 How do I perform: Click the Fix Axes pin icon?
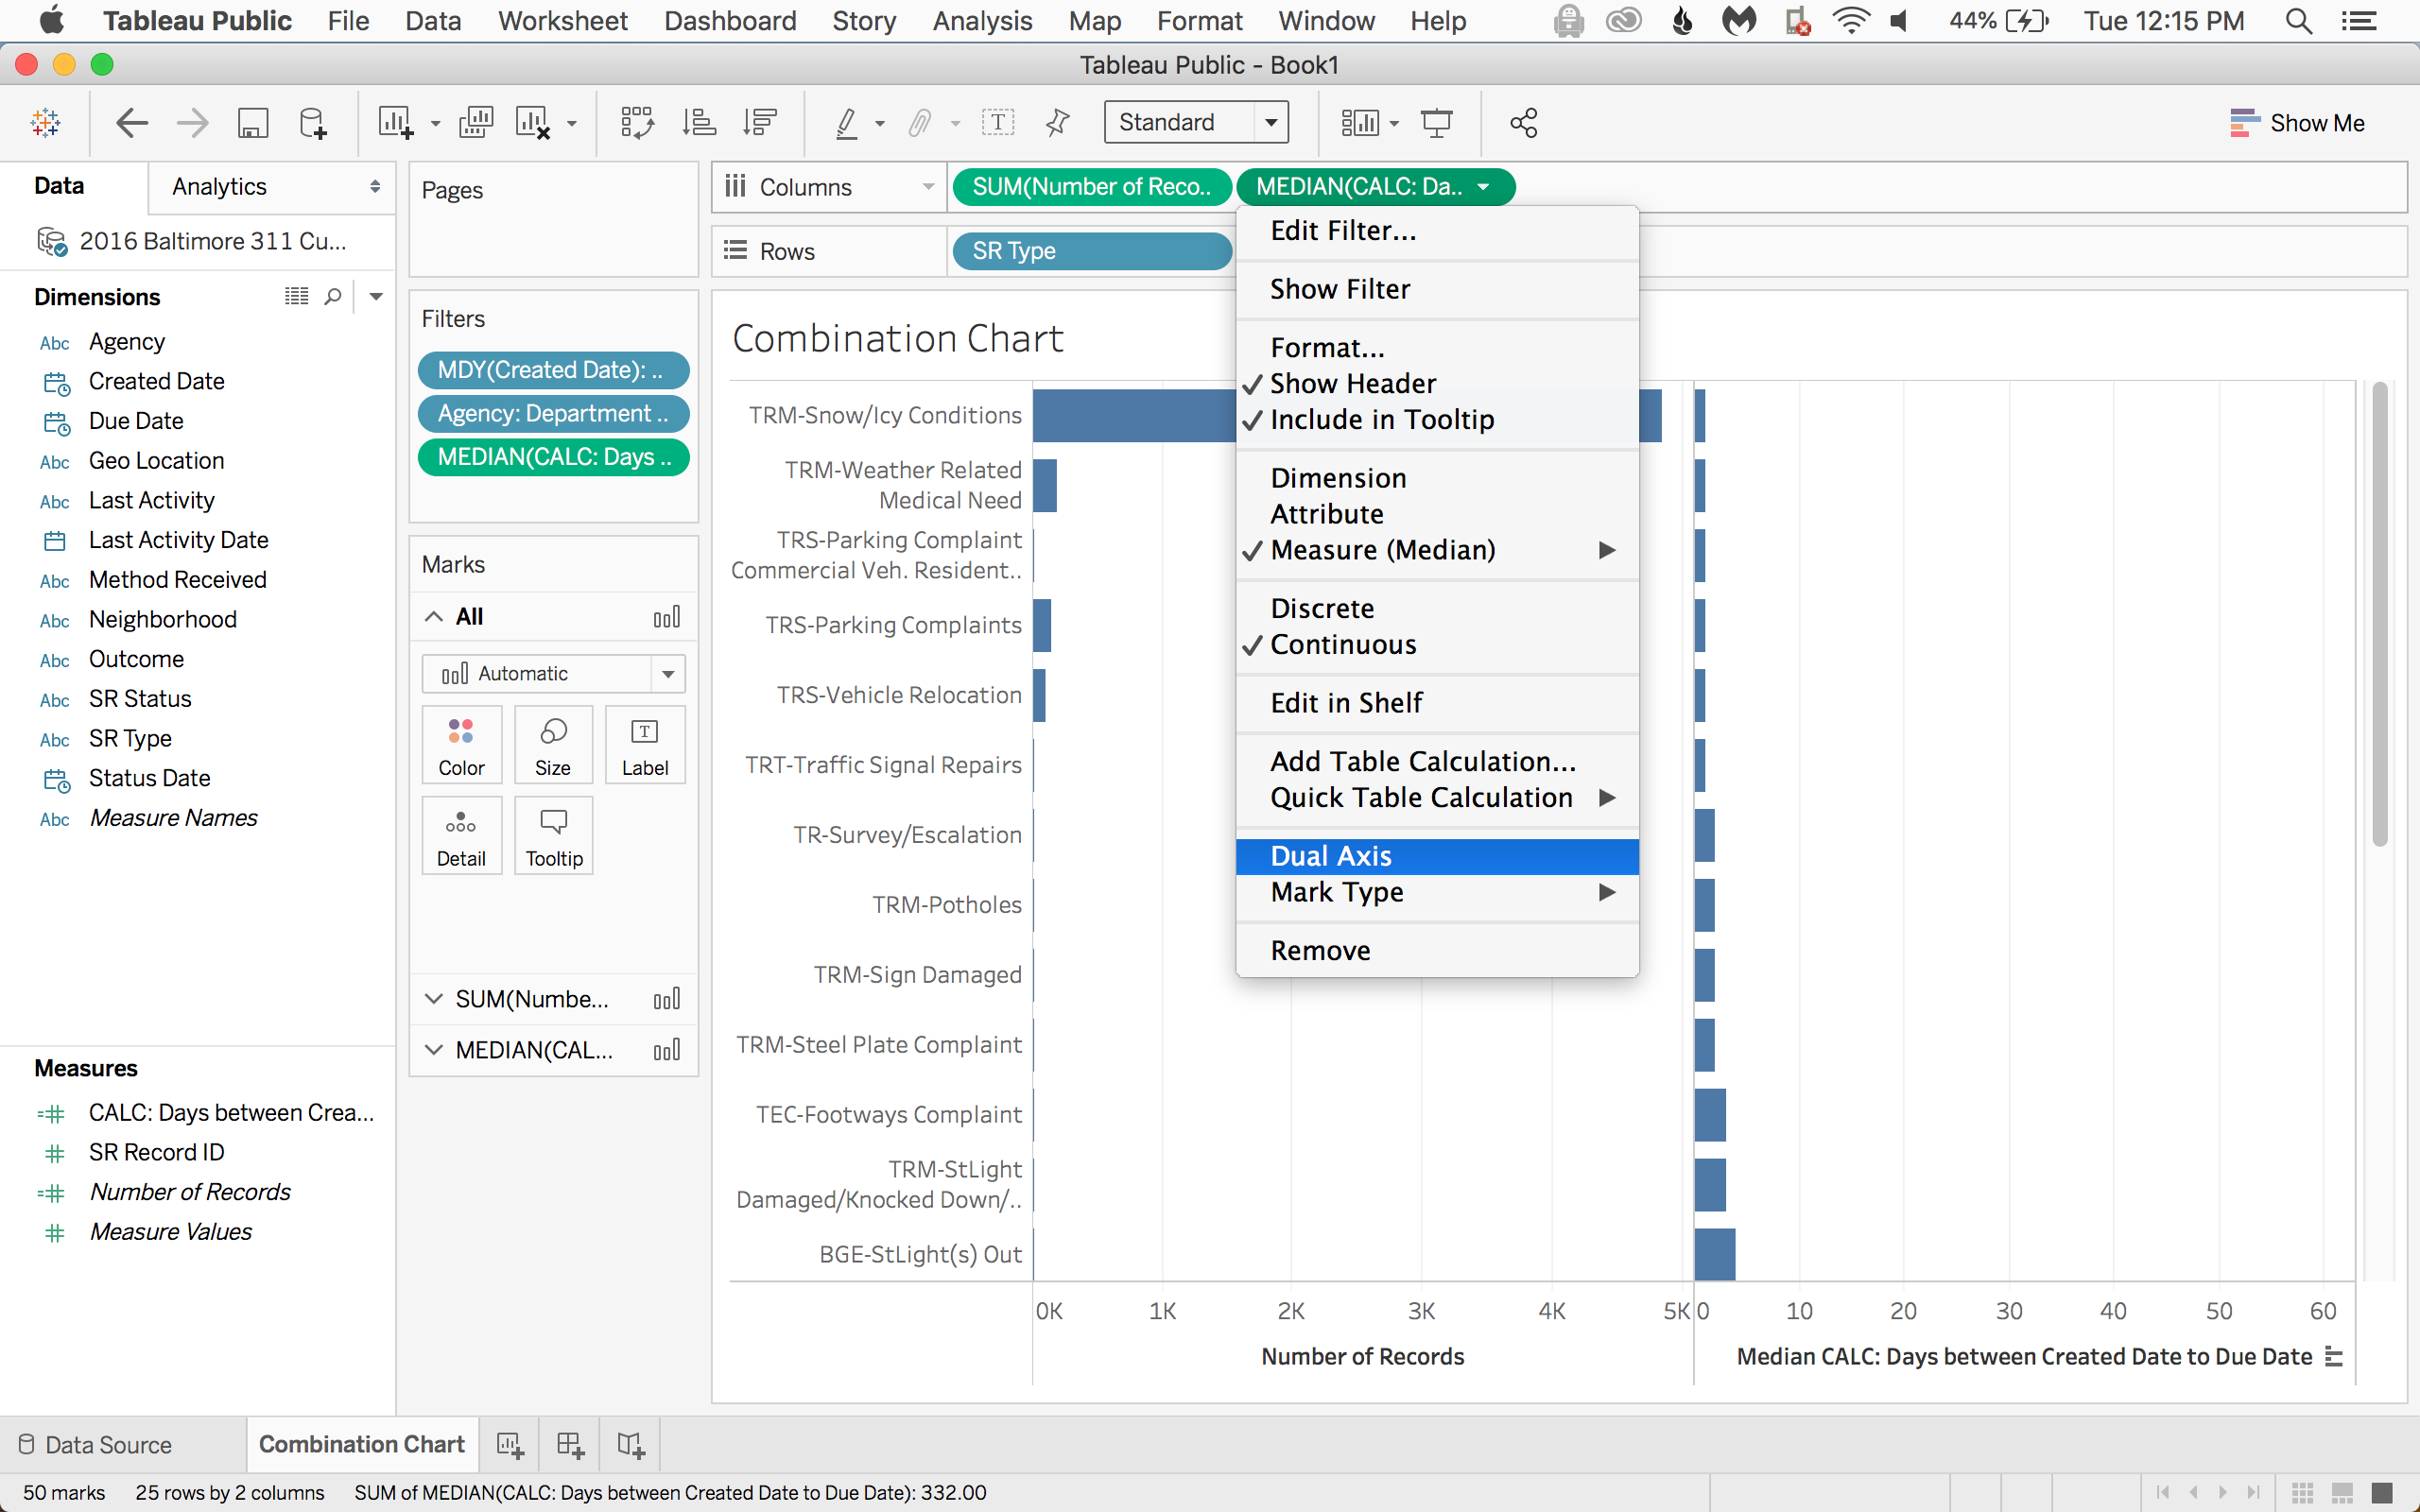[1057, 123]
